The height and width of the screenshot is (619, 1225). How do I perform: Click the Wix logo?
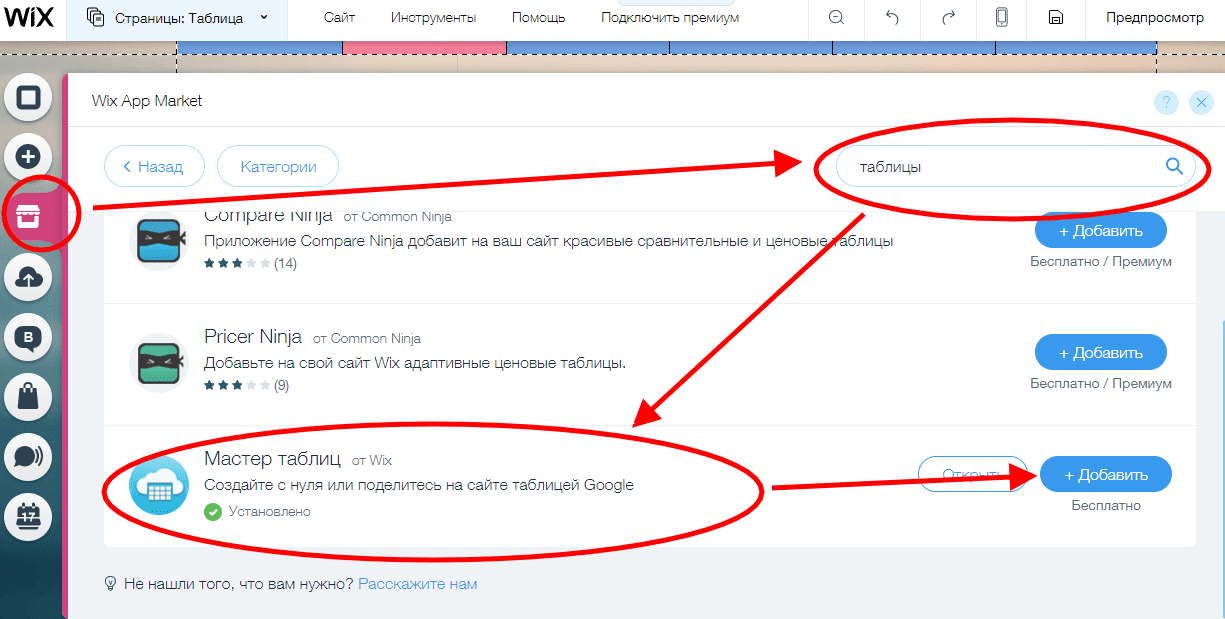tap(29, 17)
